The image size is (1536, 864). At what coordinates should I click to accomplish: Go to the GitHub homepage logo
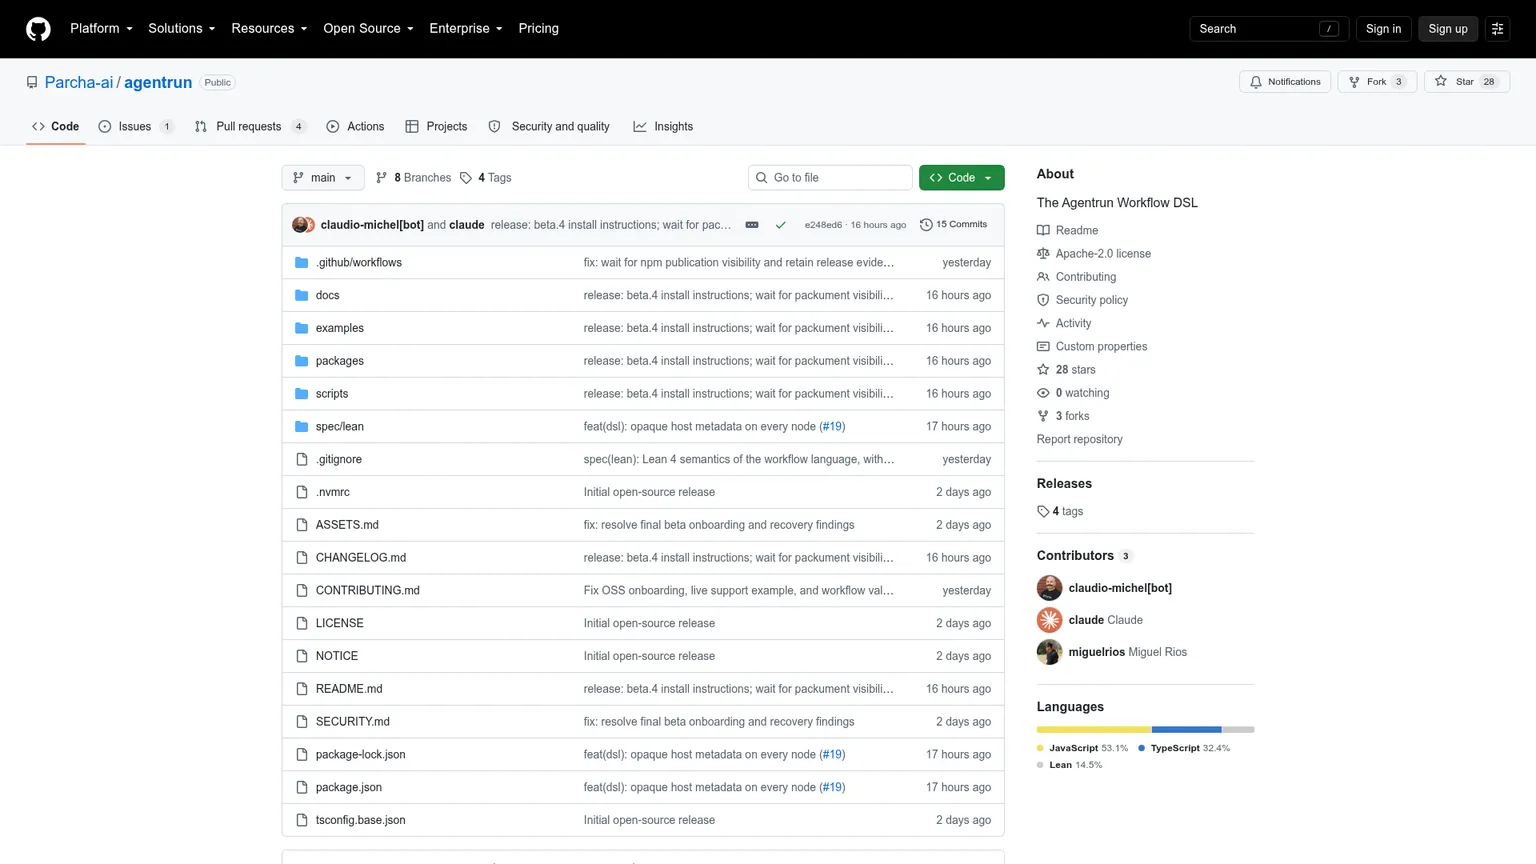click(x=38, y=29)
